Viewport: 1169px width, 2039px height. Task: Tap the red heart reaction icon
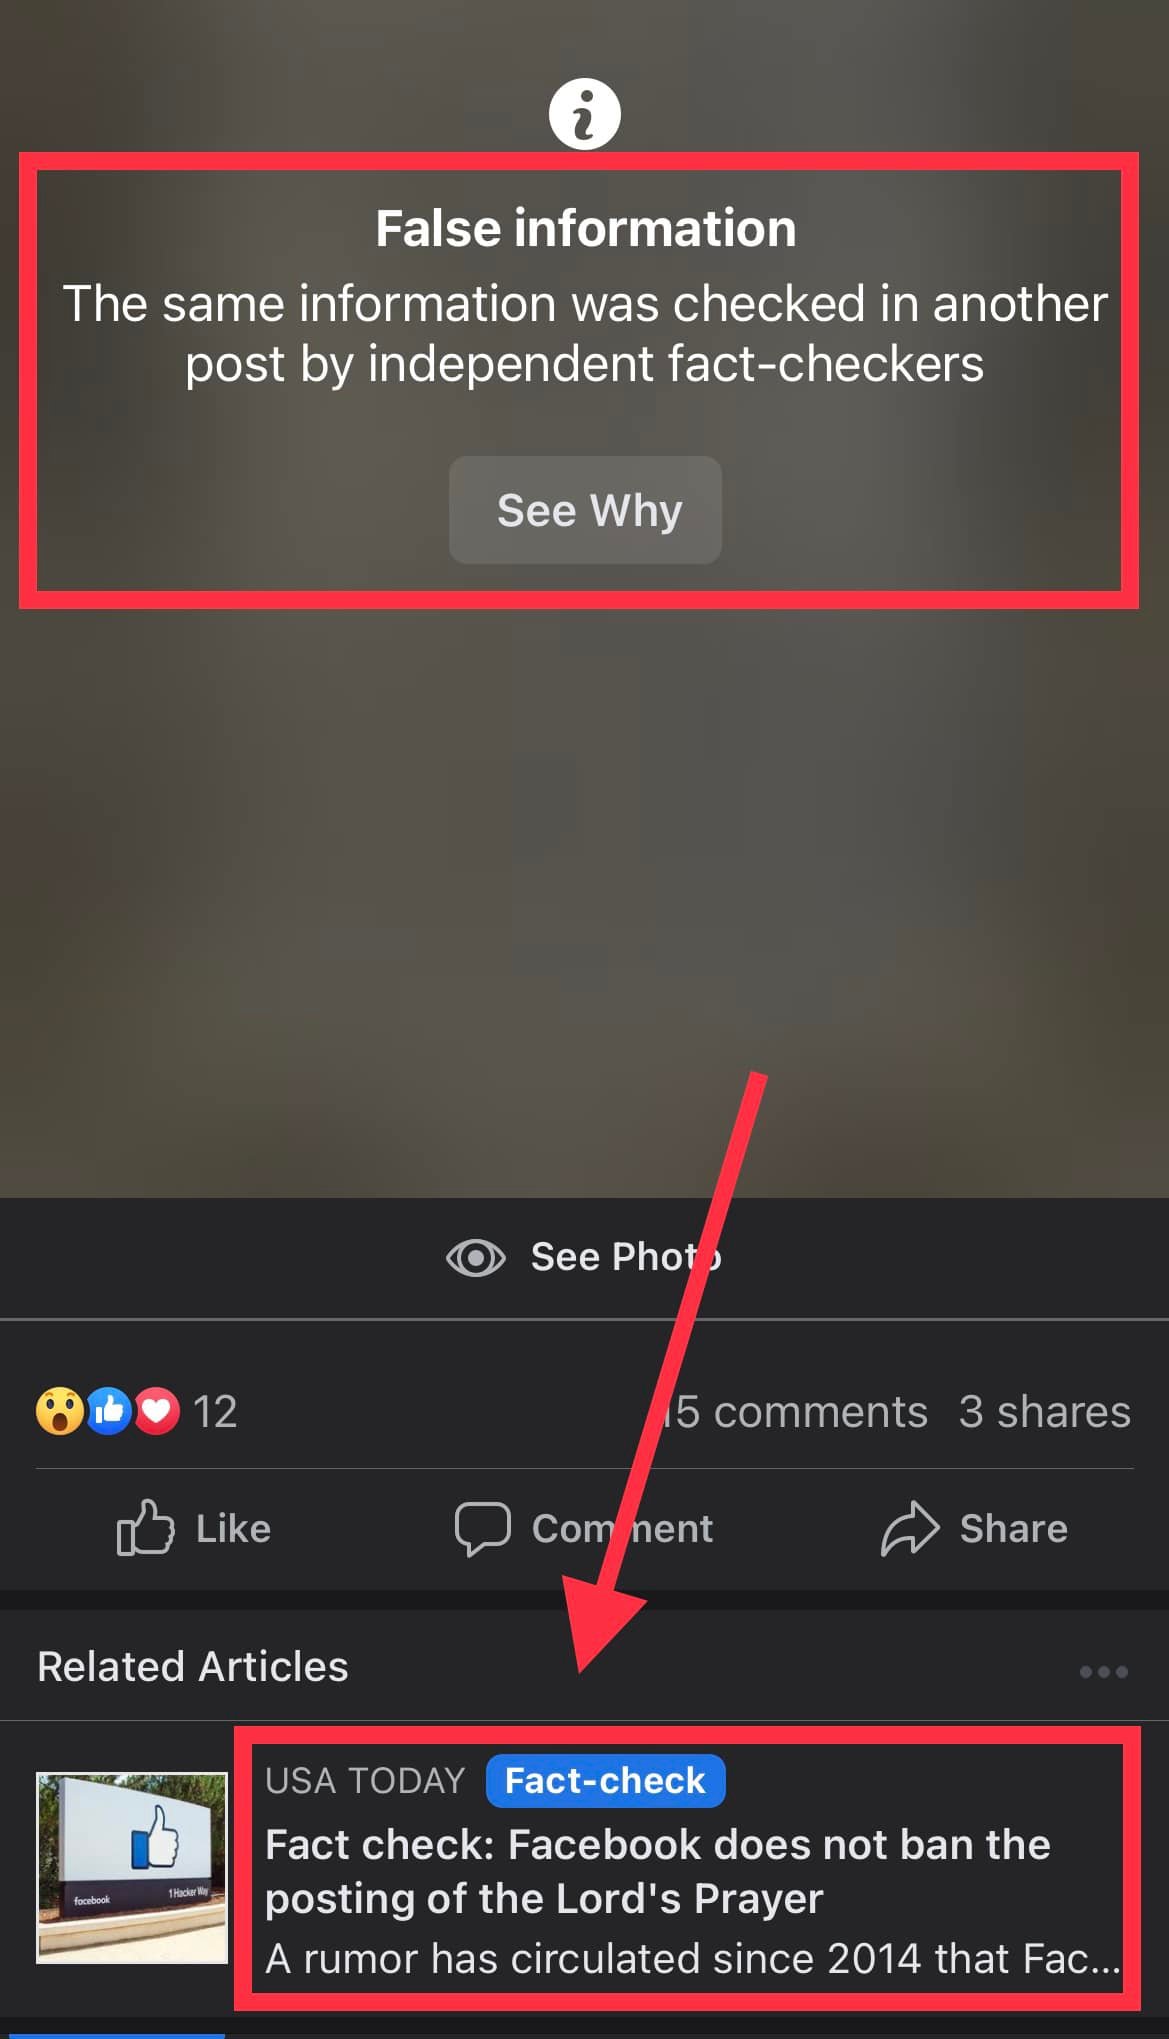(x=157, y=1411)
